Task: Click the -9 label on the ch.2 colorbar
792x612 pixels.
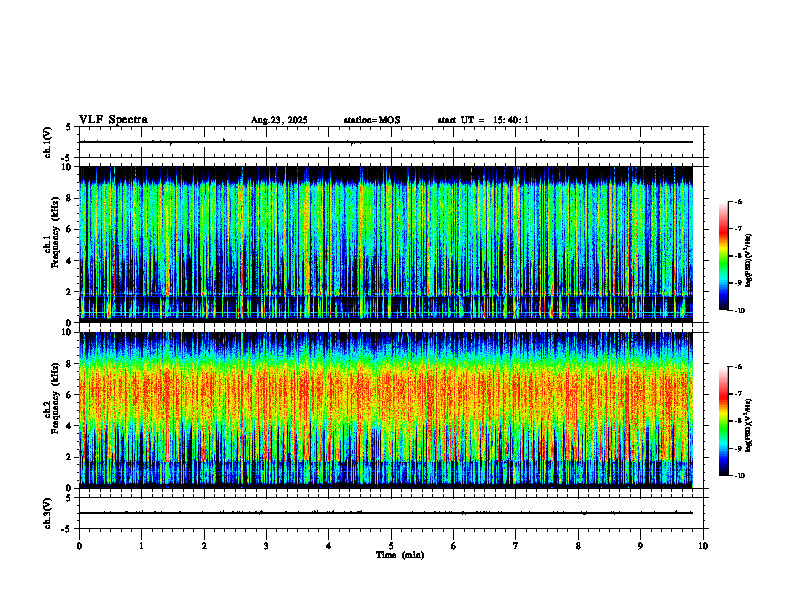Action: point(738,448)
